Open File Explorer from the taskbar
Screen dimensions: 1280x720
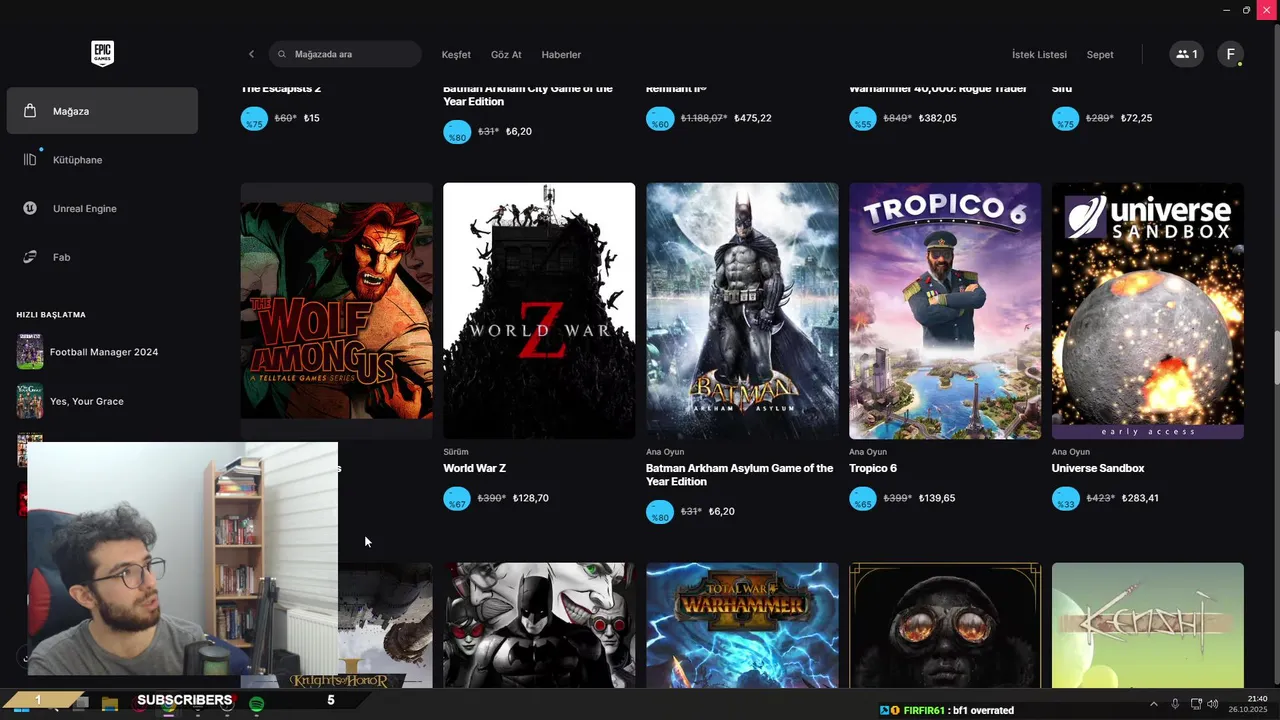[110, 704]
